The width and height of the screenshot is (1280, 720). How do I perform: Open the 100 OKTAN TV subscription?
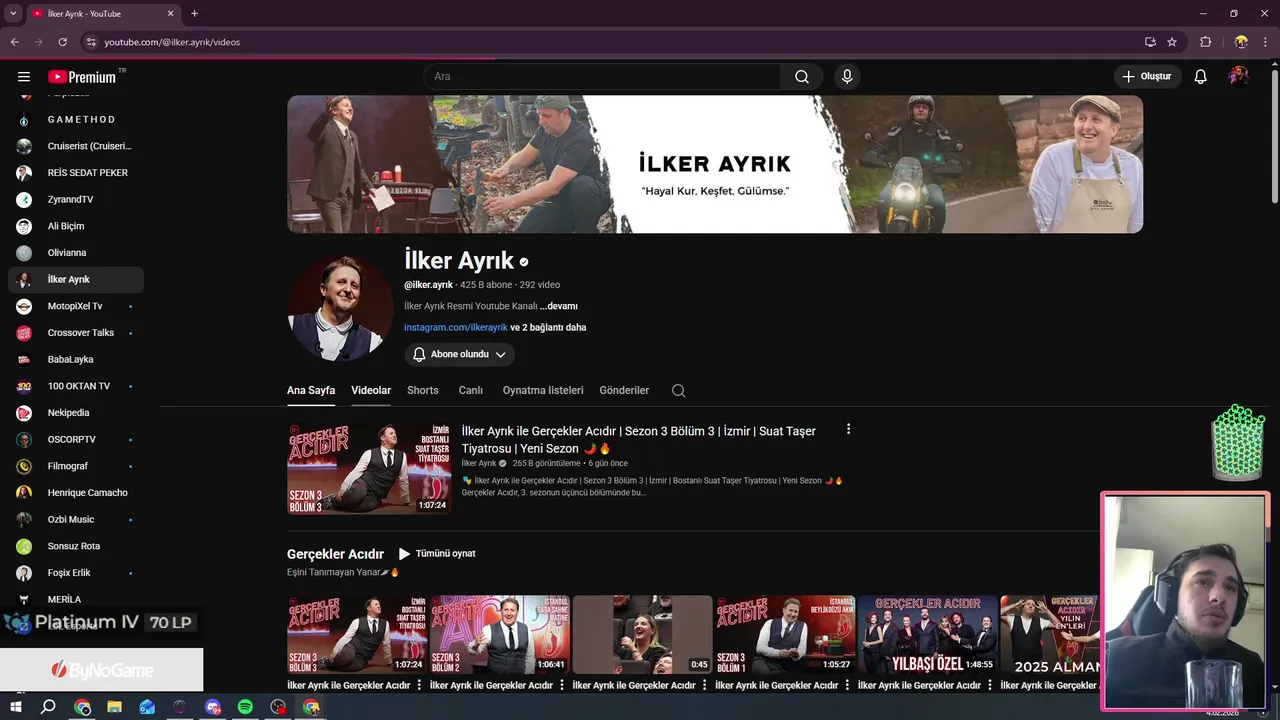76,386
